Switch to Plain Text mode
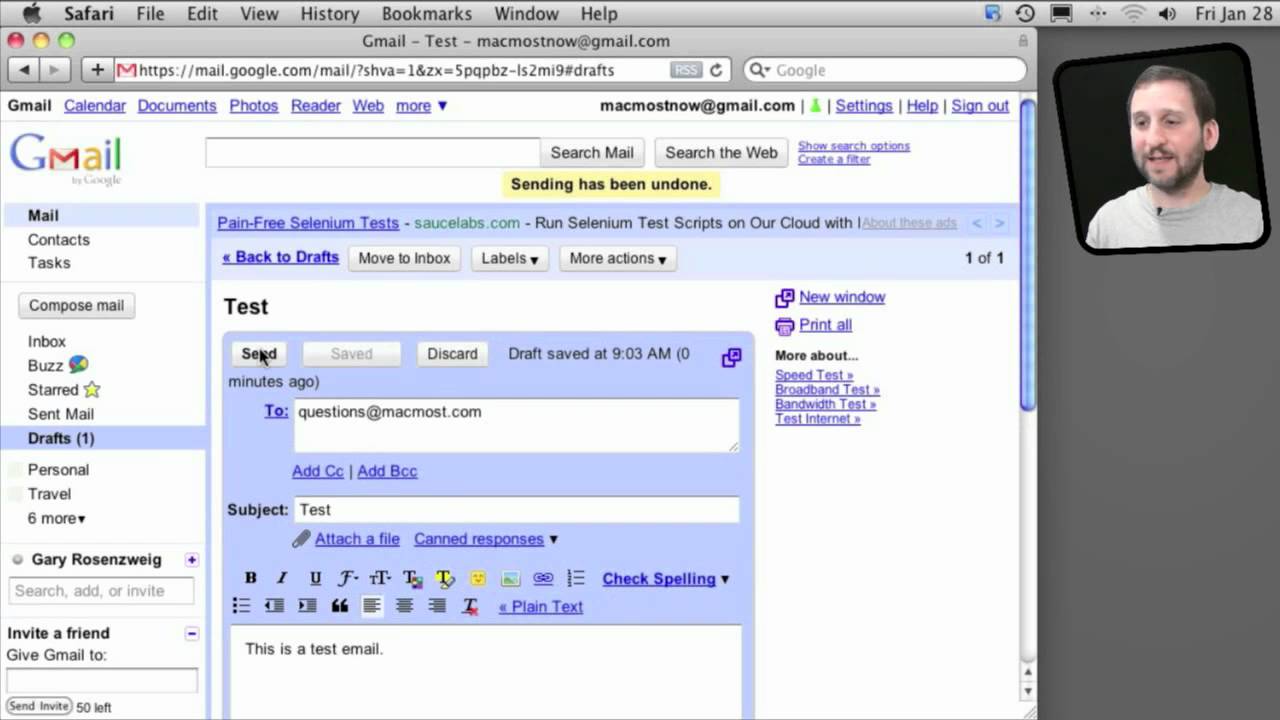Image resolution: width=1280 pixels, height=720 pixels. (541, 606)
